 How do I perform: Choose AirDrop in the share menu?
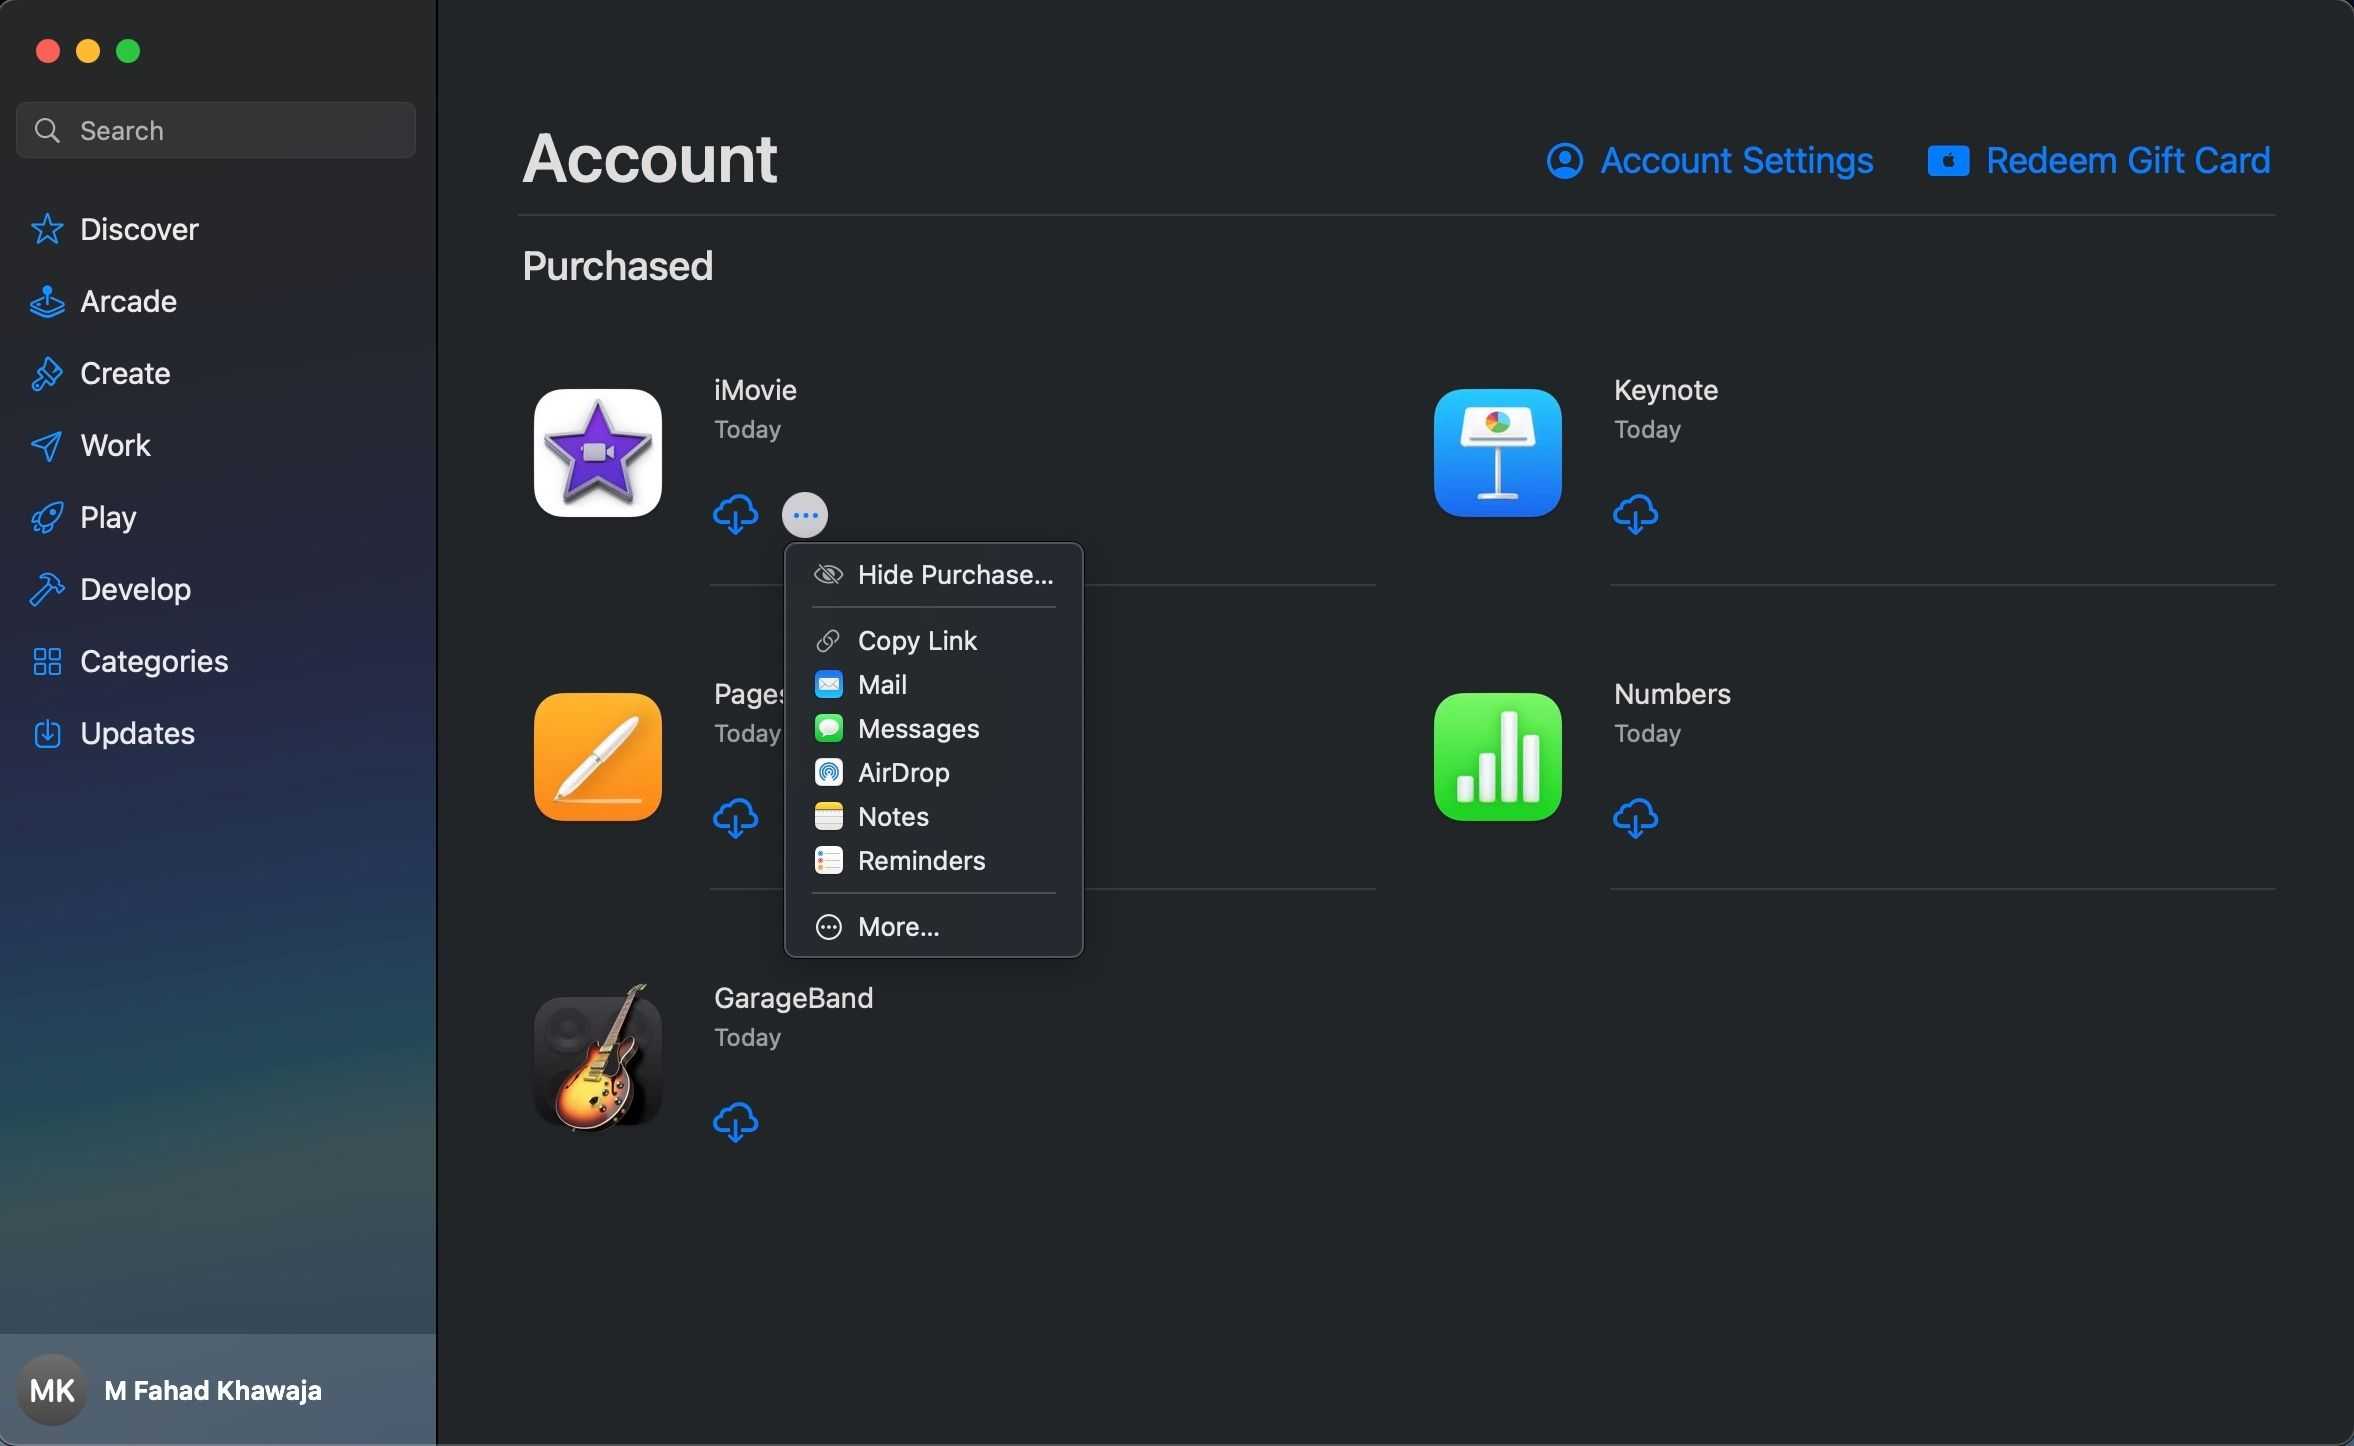934,773
